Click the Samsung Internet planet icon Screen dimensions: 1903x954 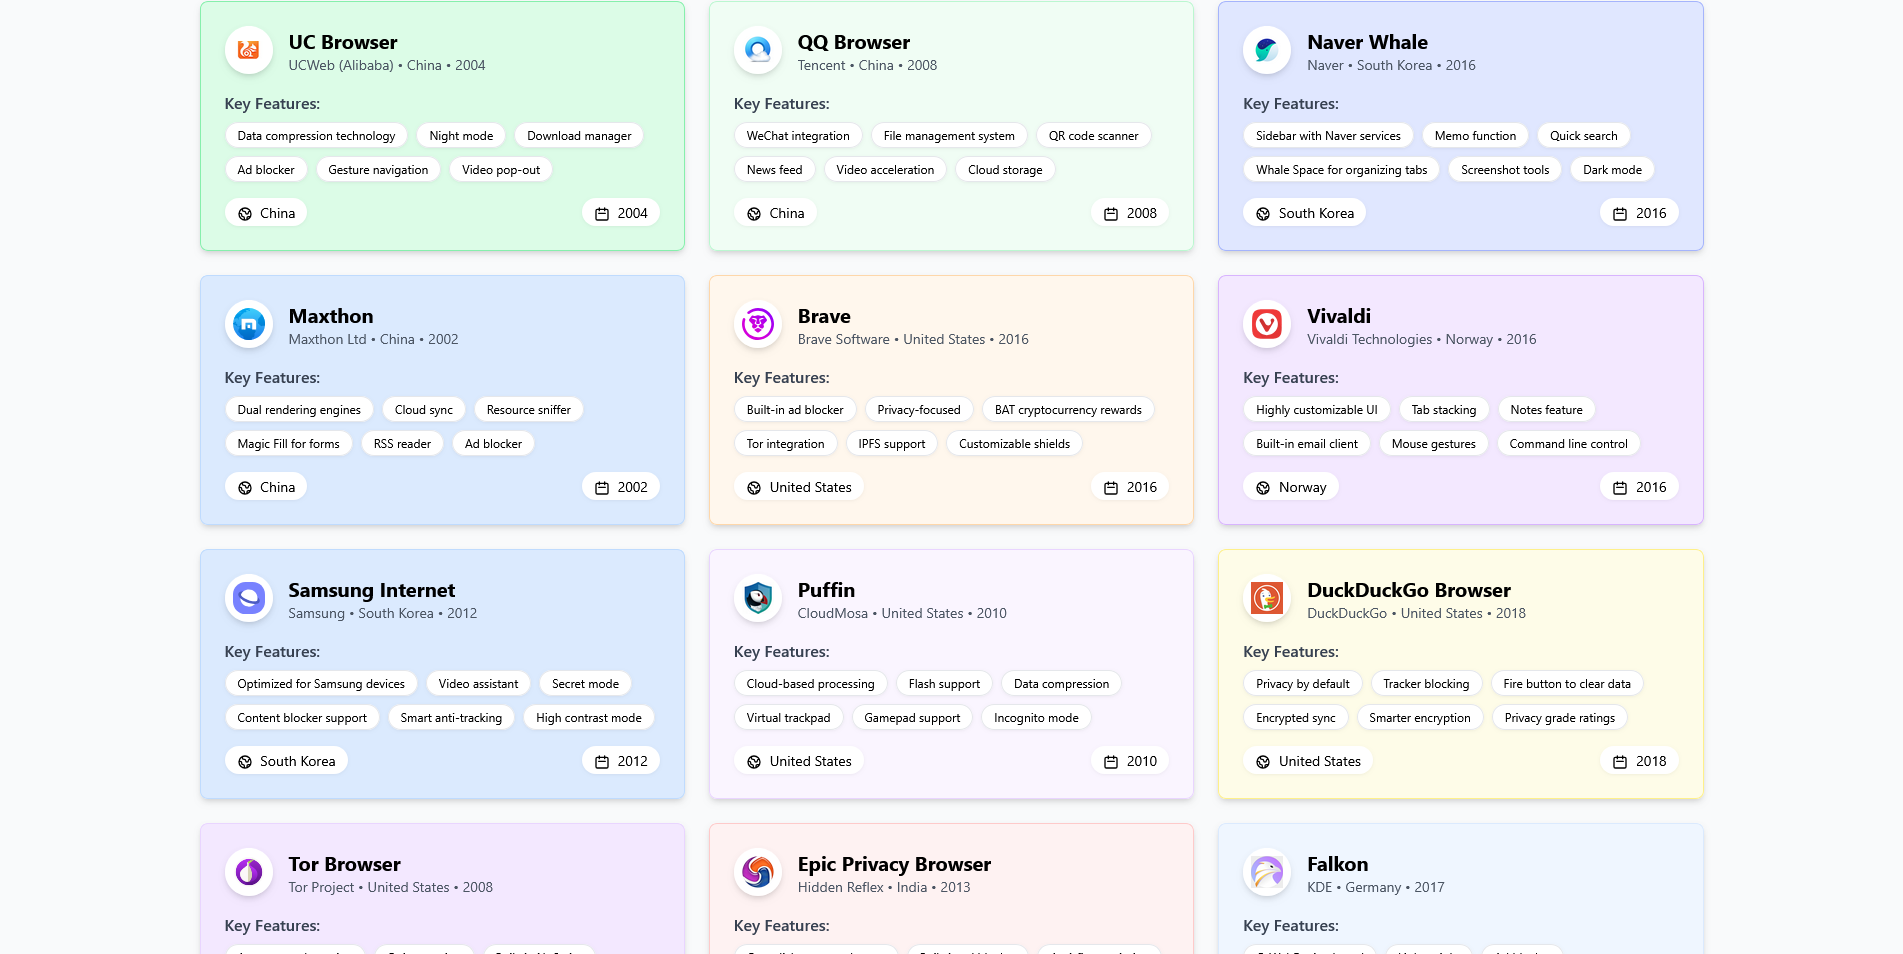(x=248, y=598)
